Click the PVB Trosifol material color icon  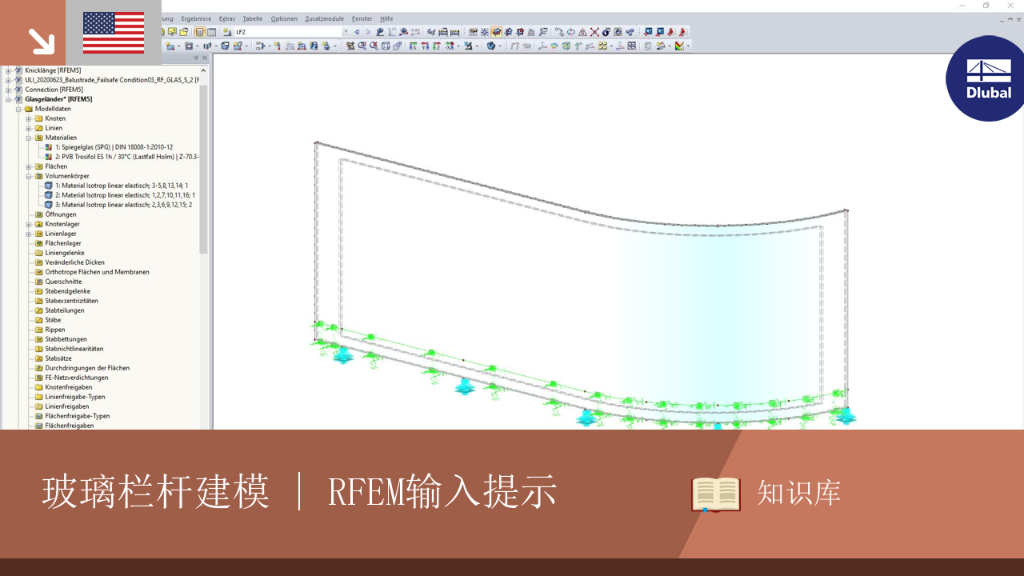48,157
